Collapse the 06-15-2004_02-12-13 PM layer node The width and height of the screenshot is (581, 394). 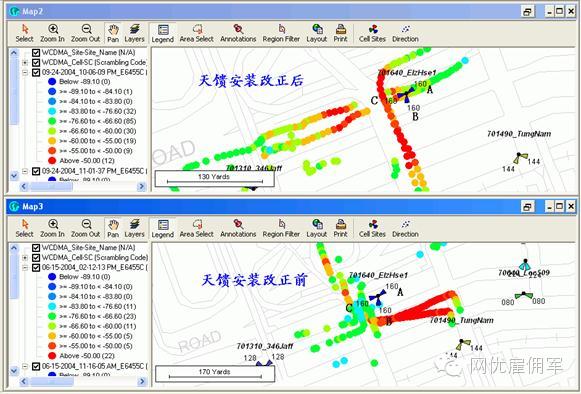point(25,268)
